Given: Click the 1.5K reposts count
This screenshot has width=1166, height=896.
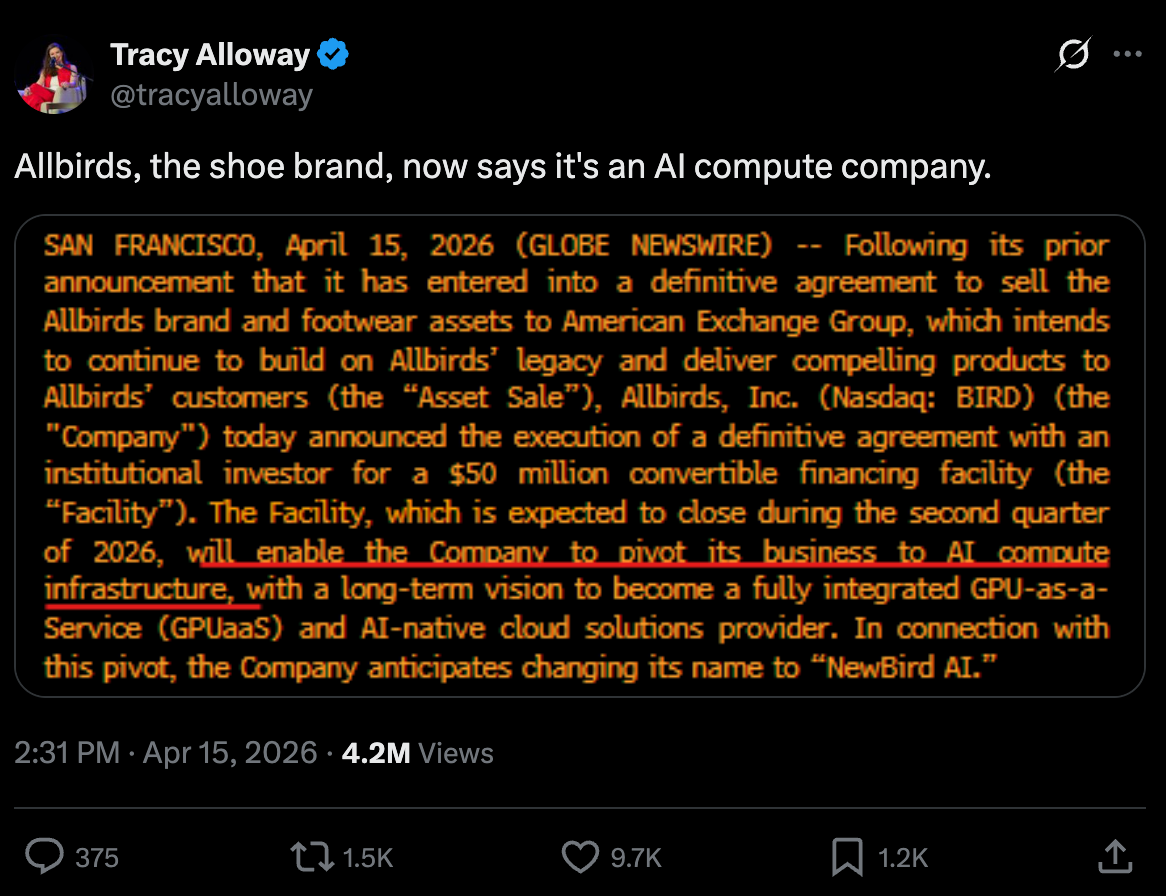Looking at the screenshot, I should coord(368,857).
